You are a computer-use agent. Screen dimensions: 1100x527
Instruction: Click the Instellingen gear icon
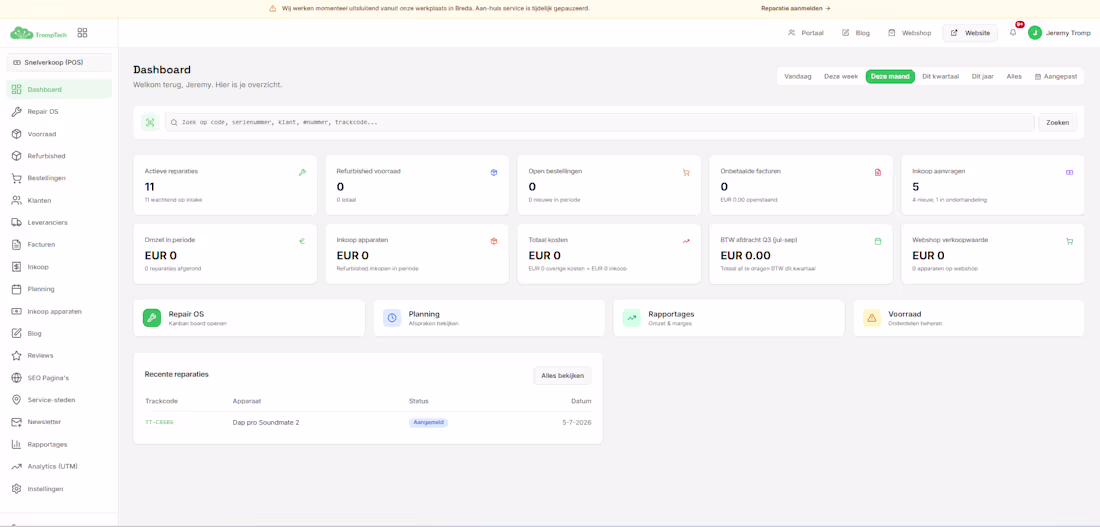click(16, 489)
